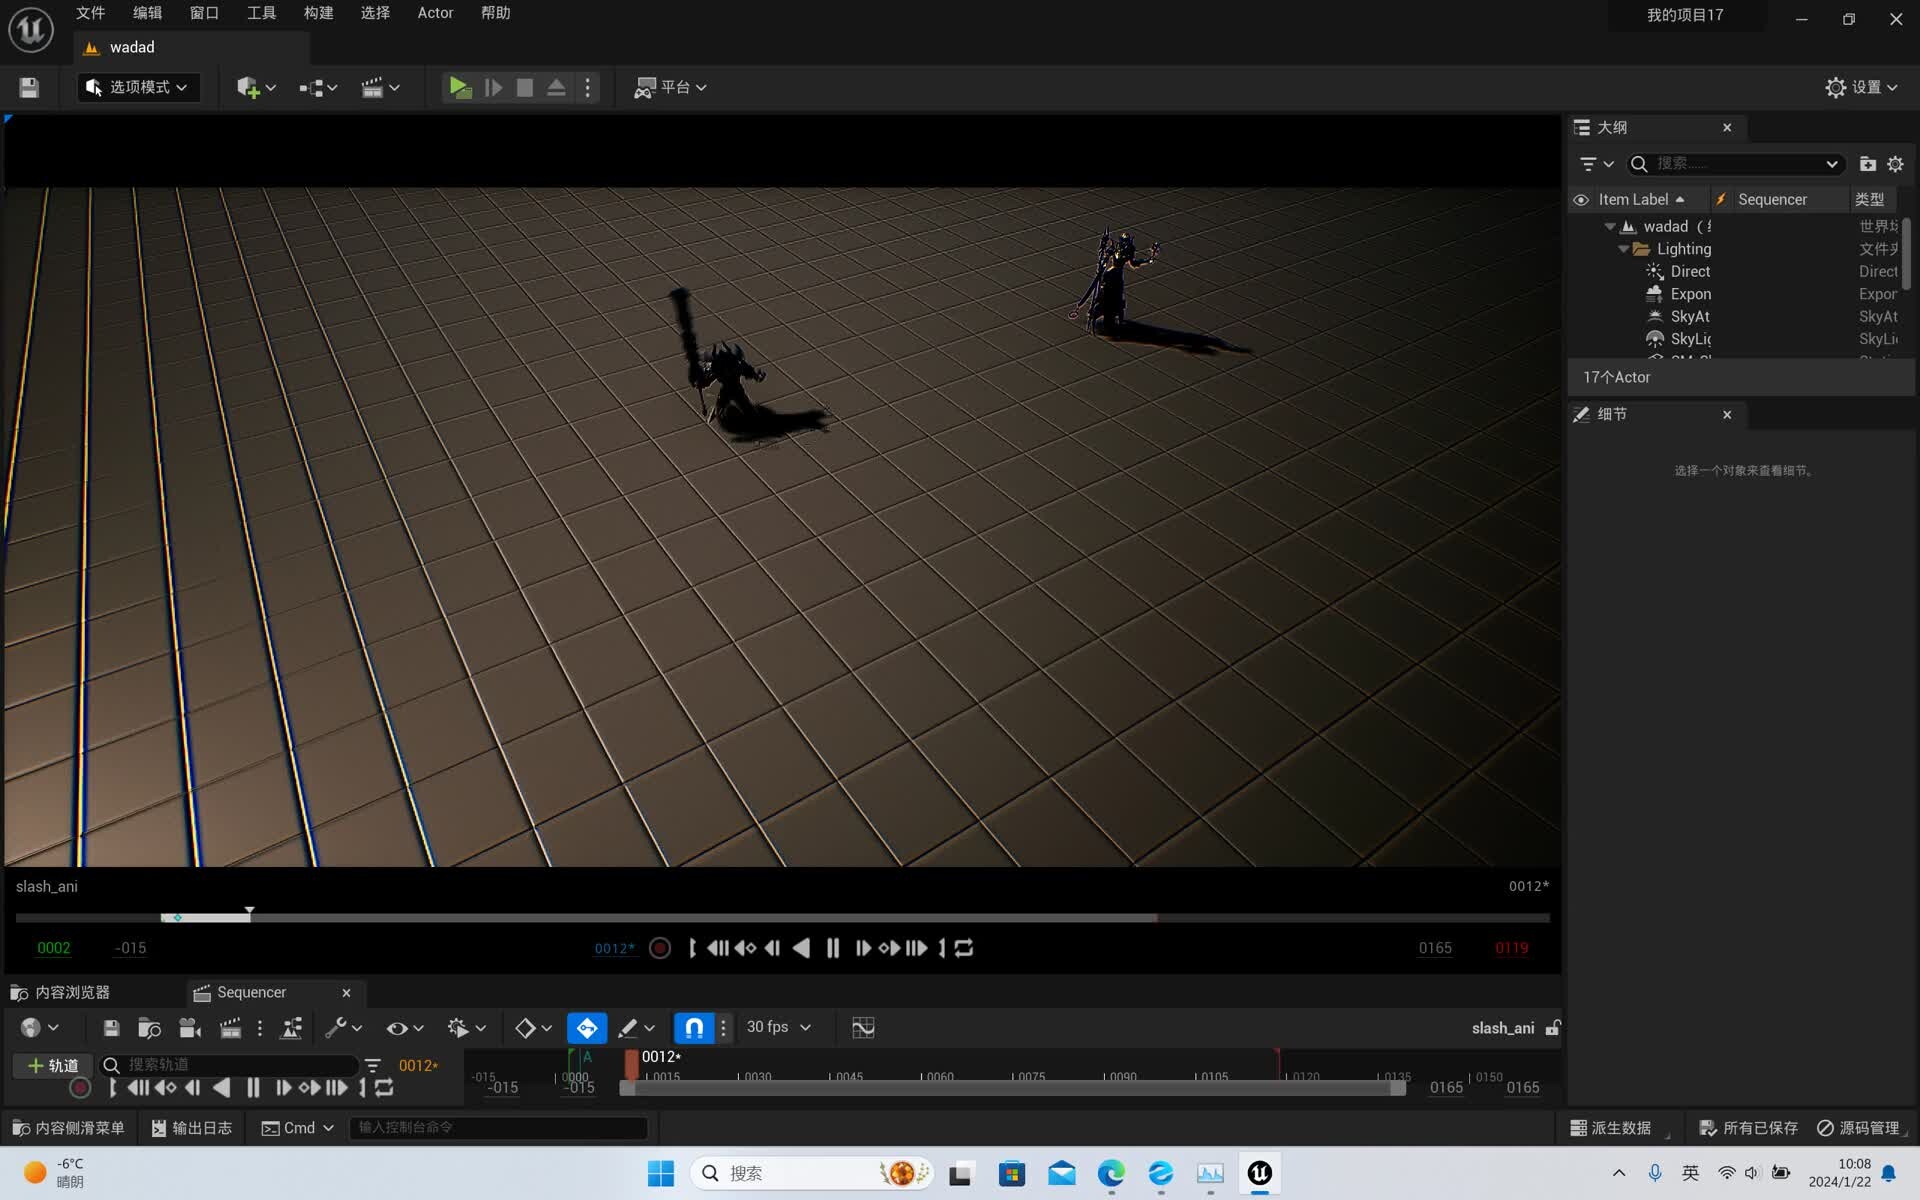Enable the blue auto-key toggle in Sequencer

point(586,1027)
